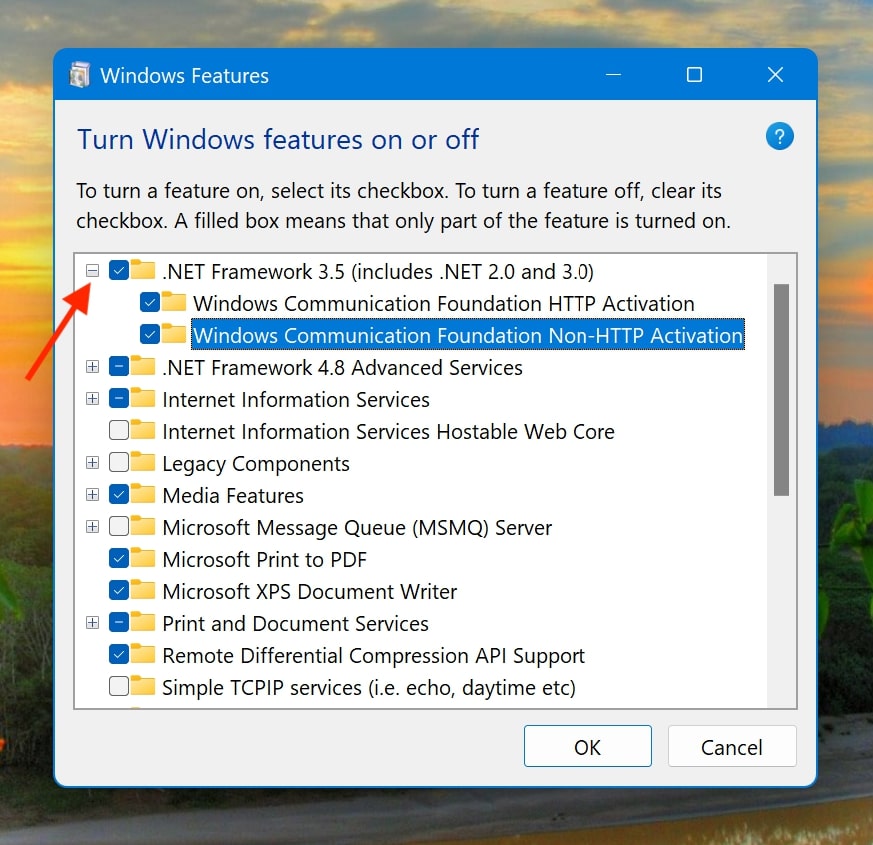The width and height of the screenshot is (873, 845).
Task: Click the folder icon beside Microsoft Print to PDF
Action: [x=143, y=559]
